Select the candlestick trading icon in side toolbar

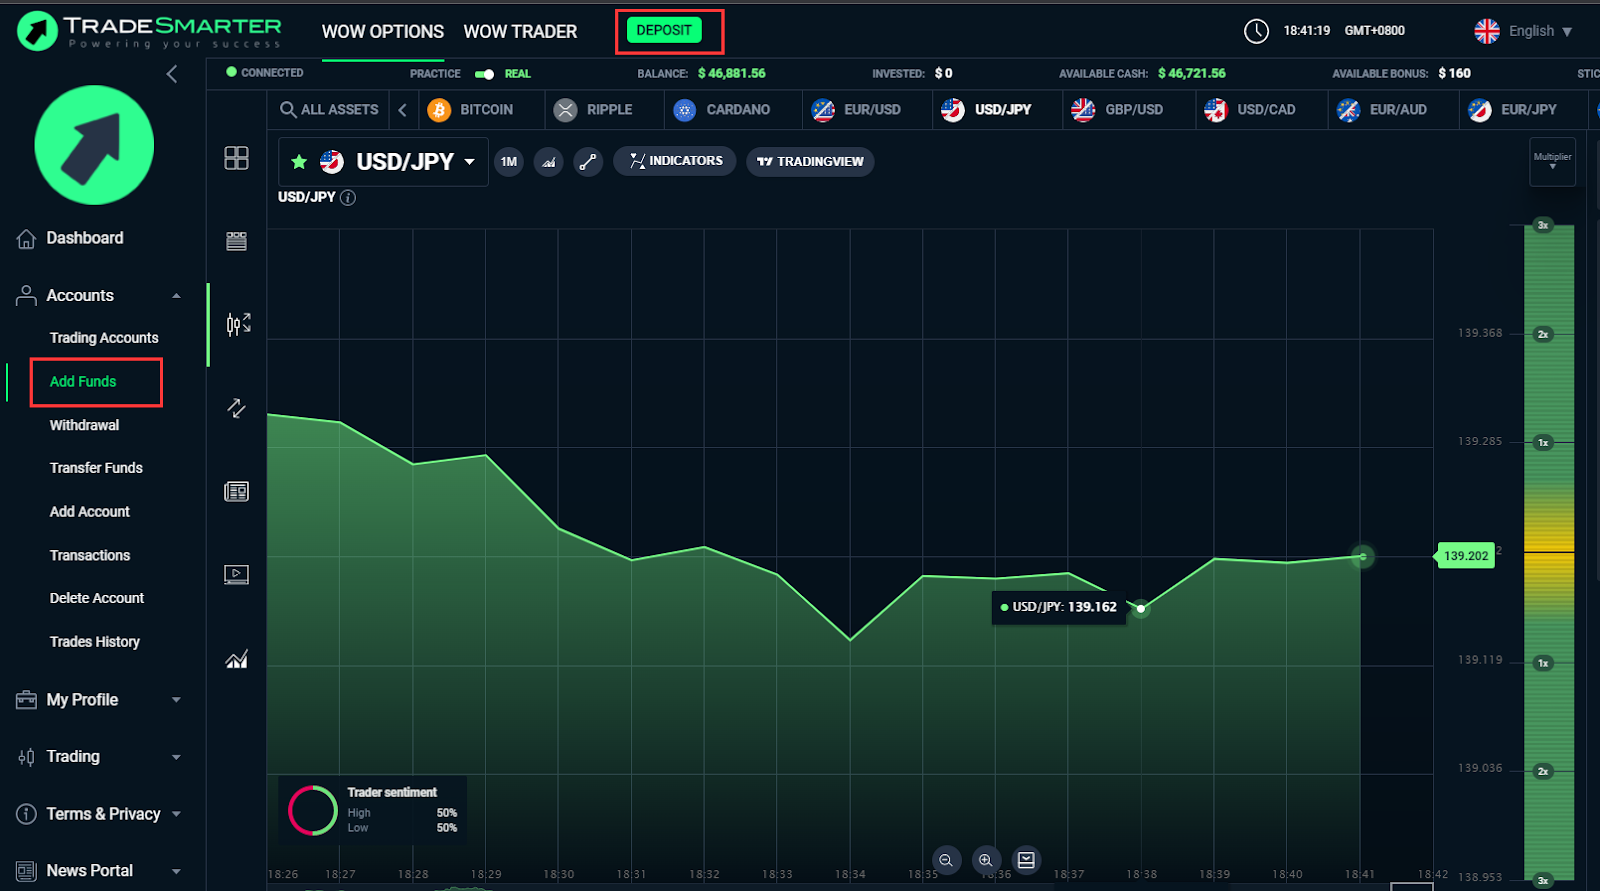[238, 324]
